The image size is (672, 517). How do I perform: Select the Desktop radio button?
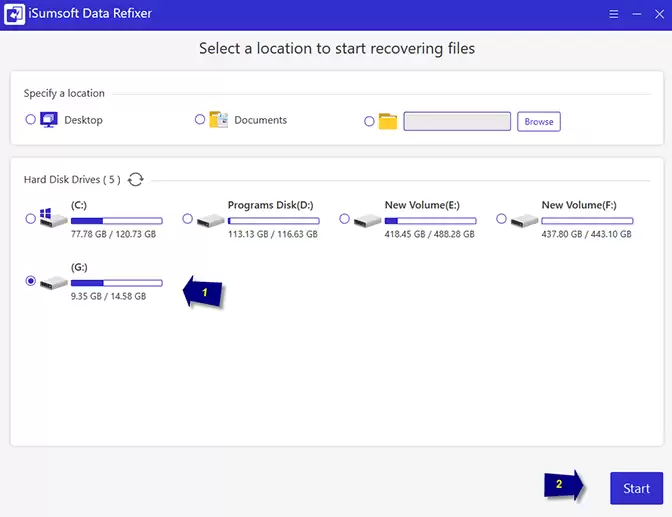coord(30,120)
